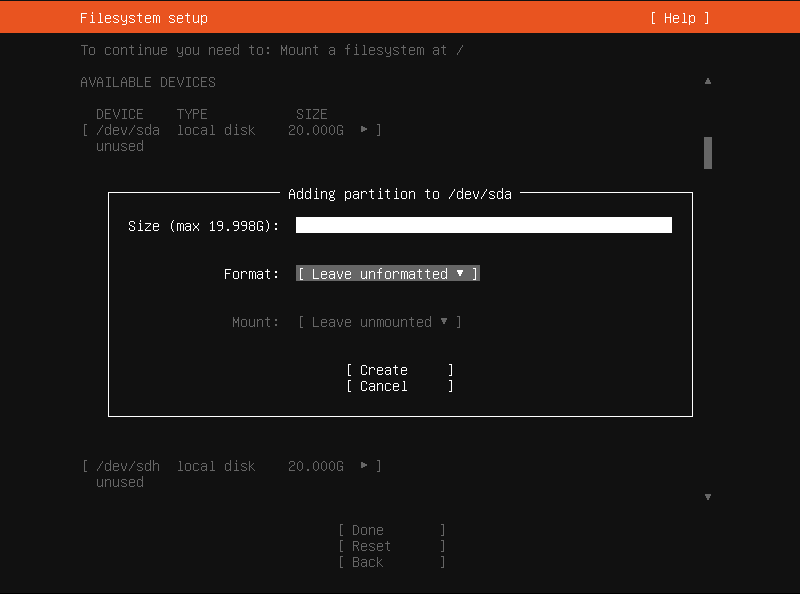Open the Mount selector showing Leave unmounted
800x594 pixels.
(x=379, y=321)
